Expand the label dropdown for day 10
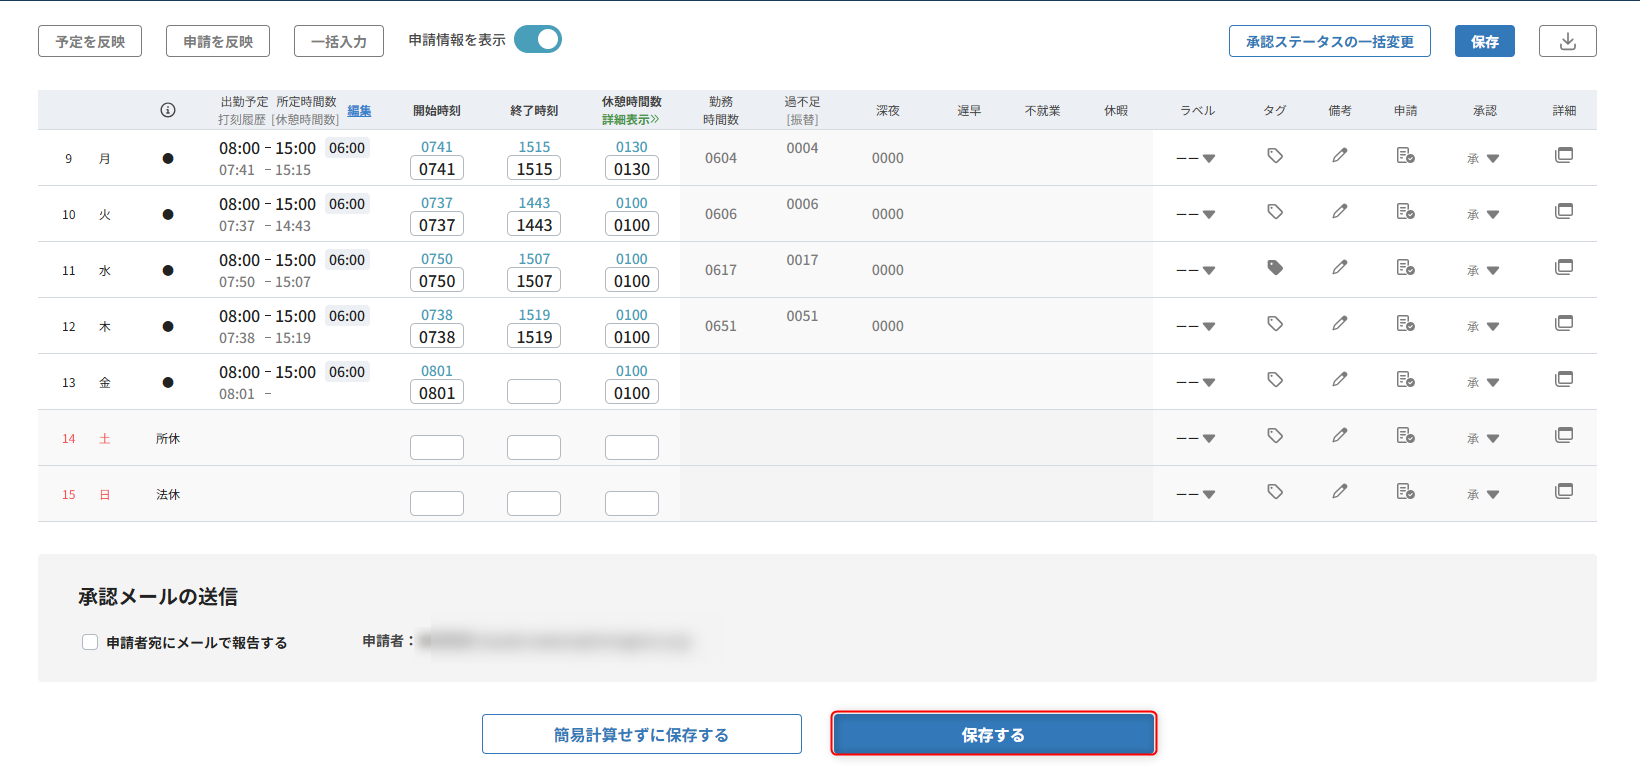The width and height of the screenshot is (1640, 766). pos(1196,214)
